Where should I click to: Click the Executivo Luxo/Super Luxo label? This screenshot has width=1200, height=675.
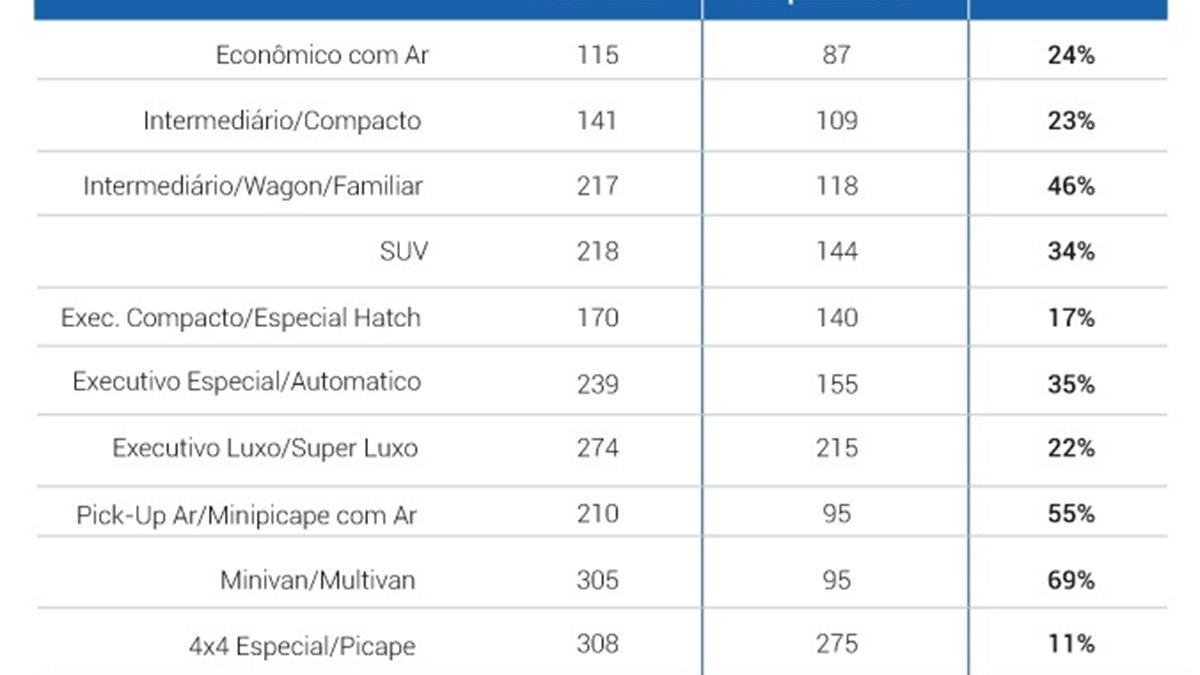[x=265, y=448]
